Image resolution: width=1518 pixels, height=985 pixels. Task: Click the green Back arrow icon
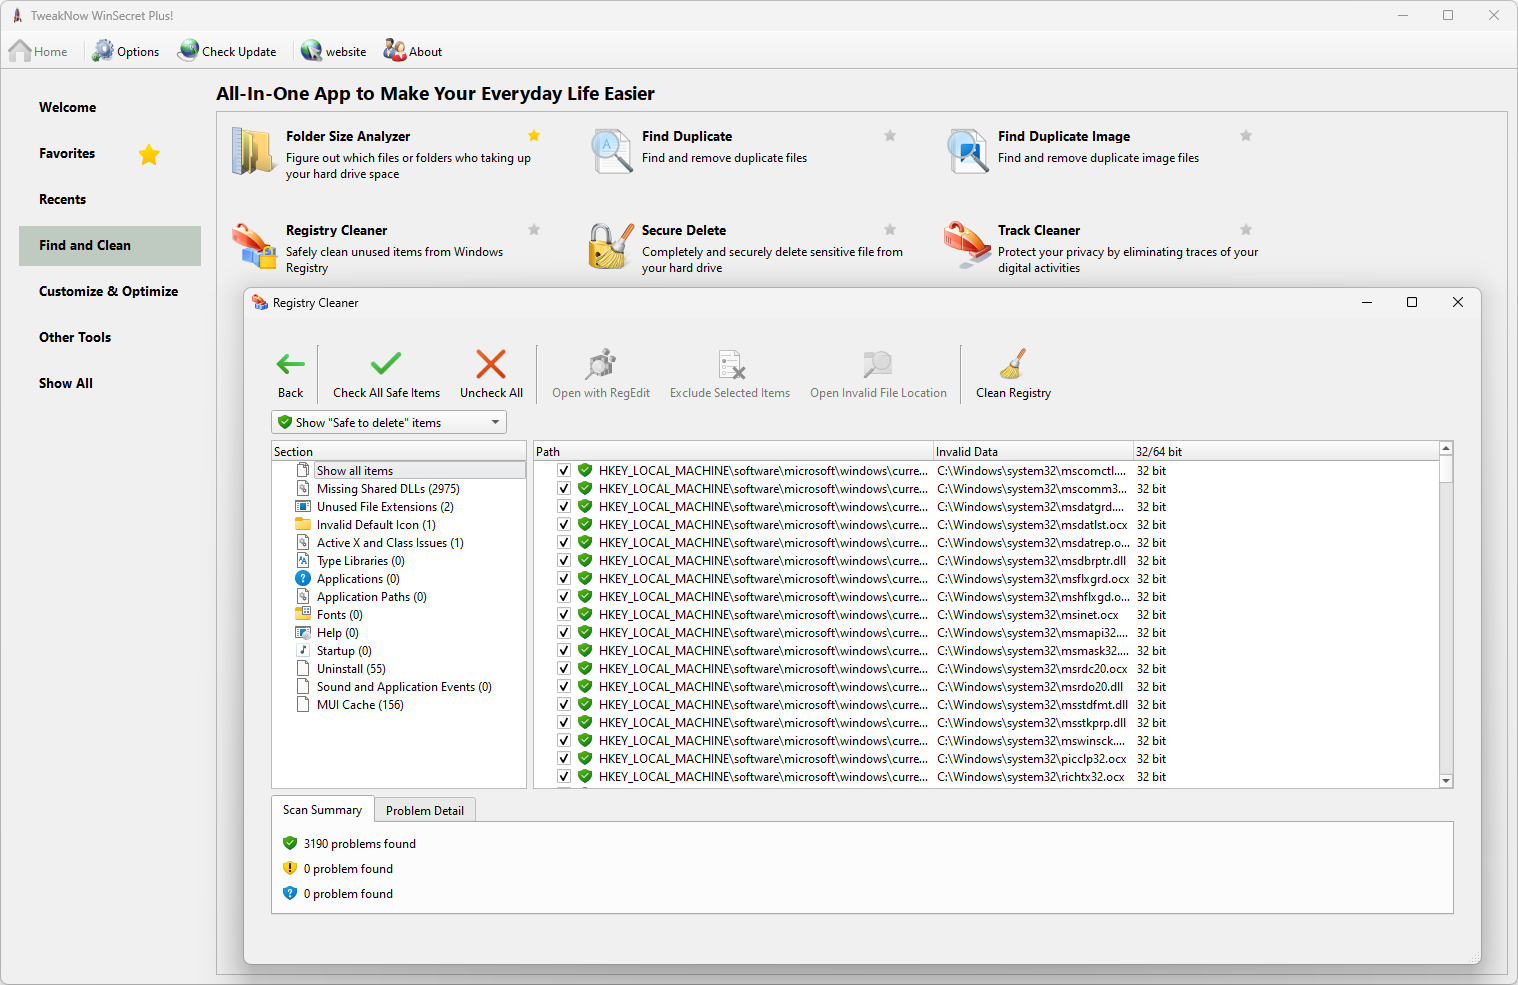pyautogui.click(x=290, y=364)
